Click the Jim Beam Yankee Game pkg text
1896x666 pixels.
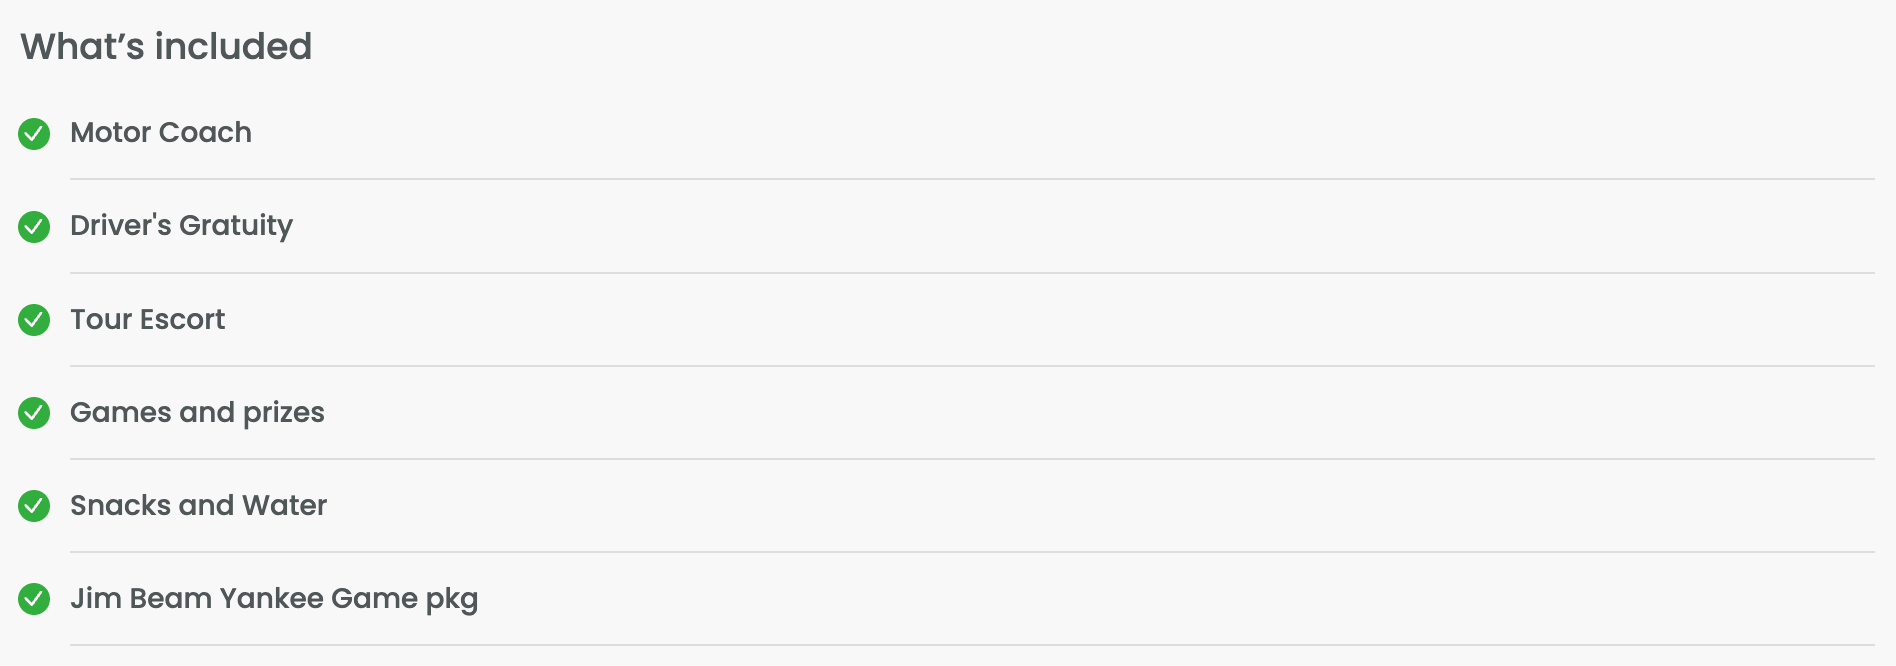[274, 599]
